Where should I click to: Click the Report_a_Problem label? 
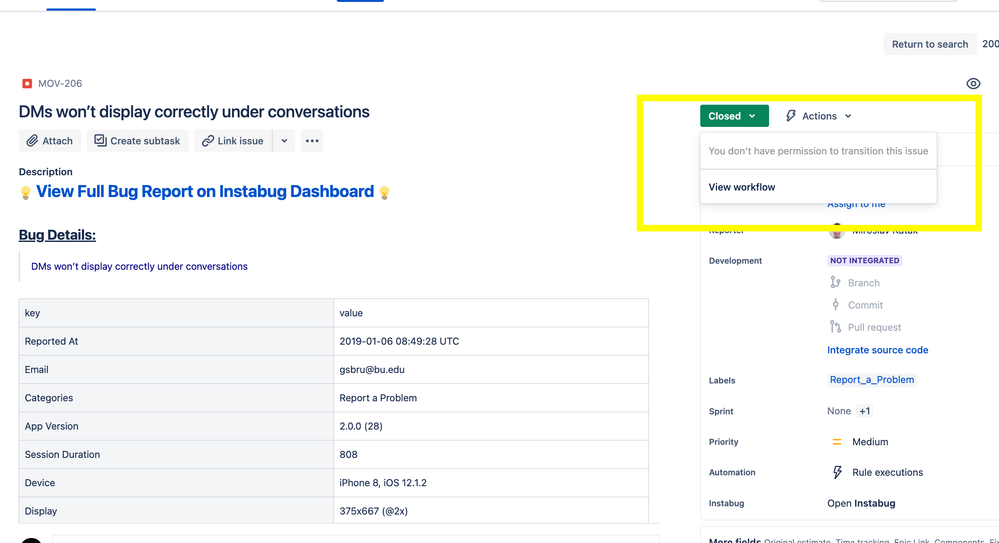tap(872, 380)
